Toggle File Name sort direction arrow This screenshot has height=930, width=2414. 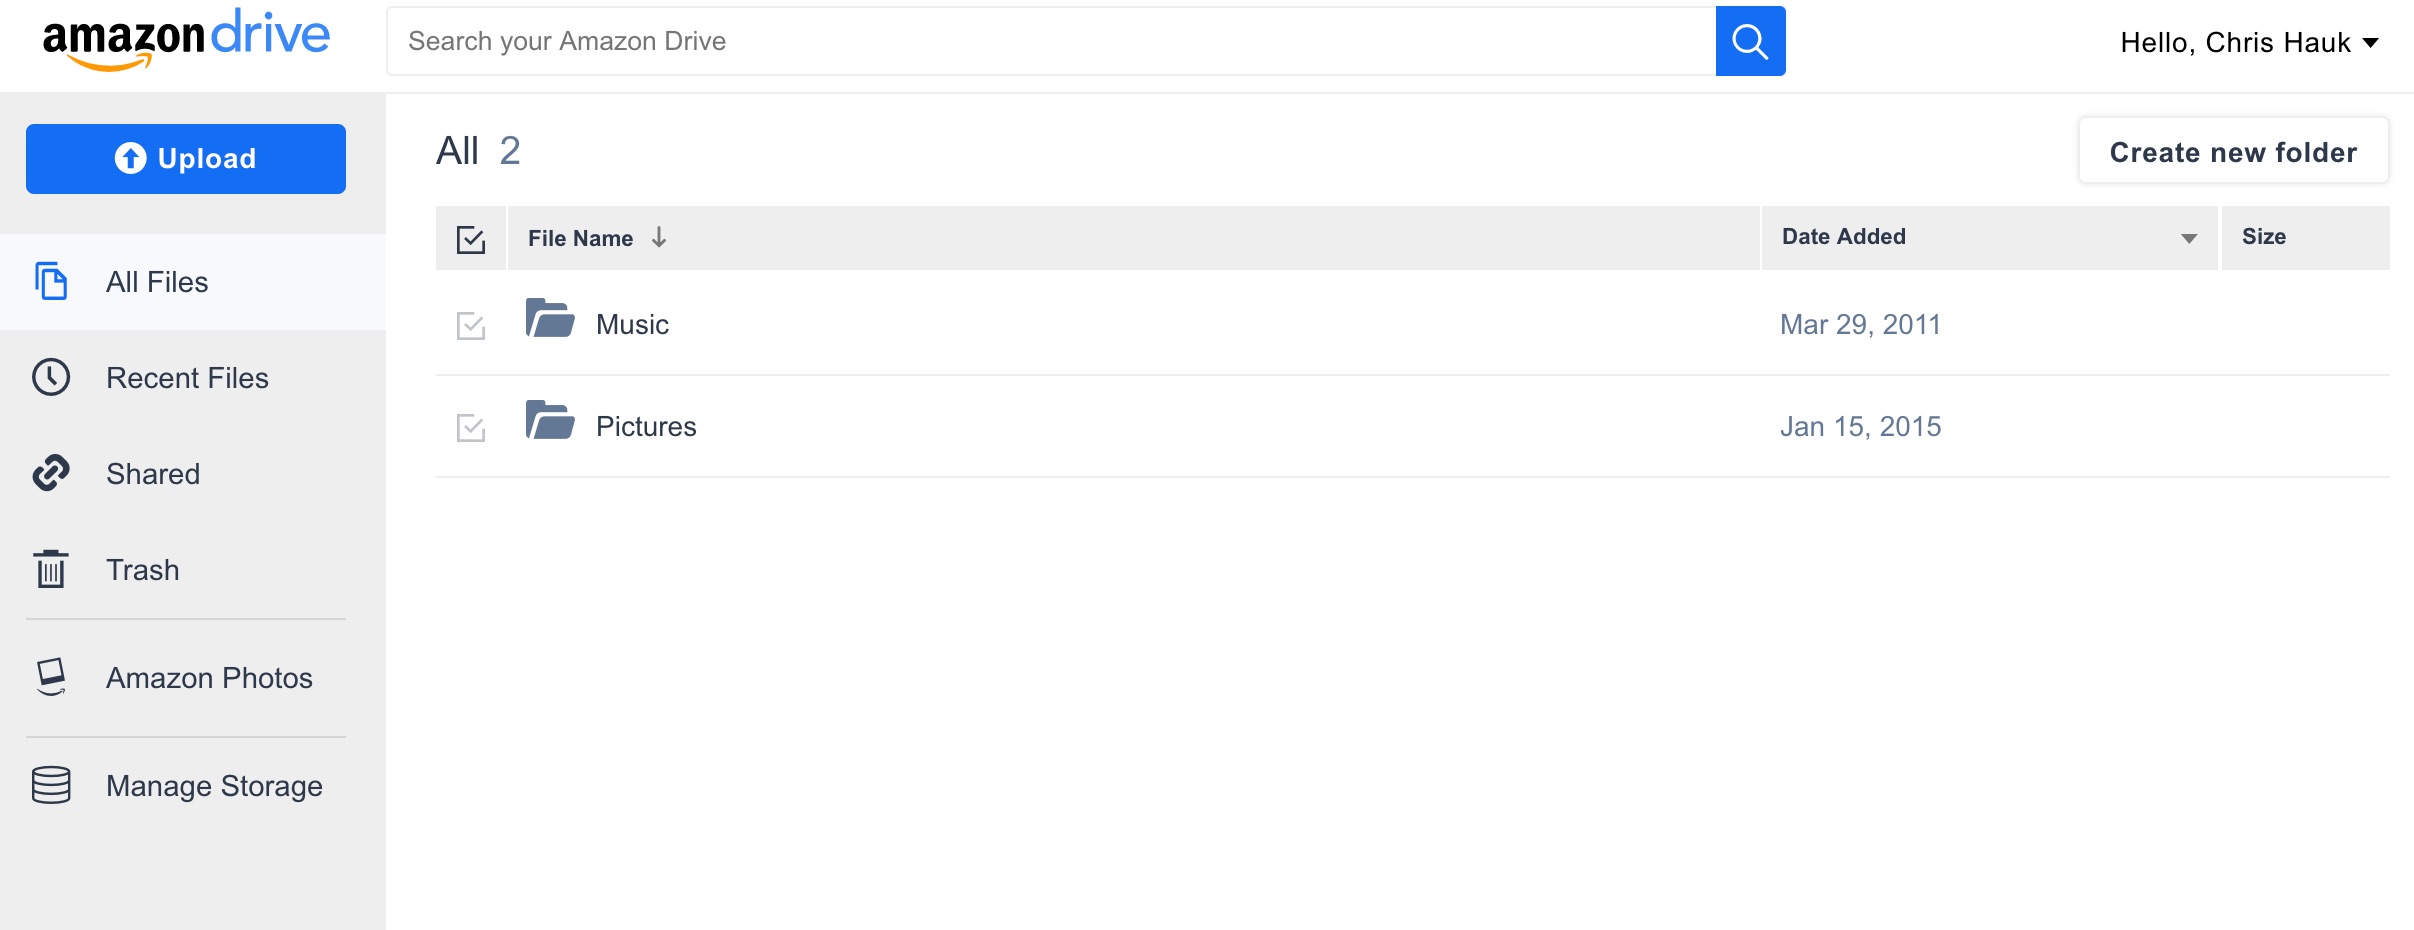tap(659, 237)
